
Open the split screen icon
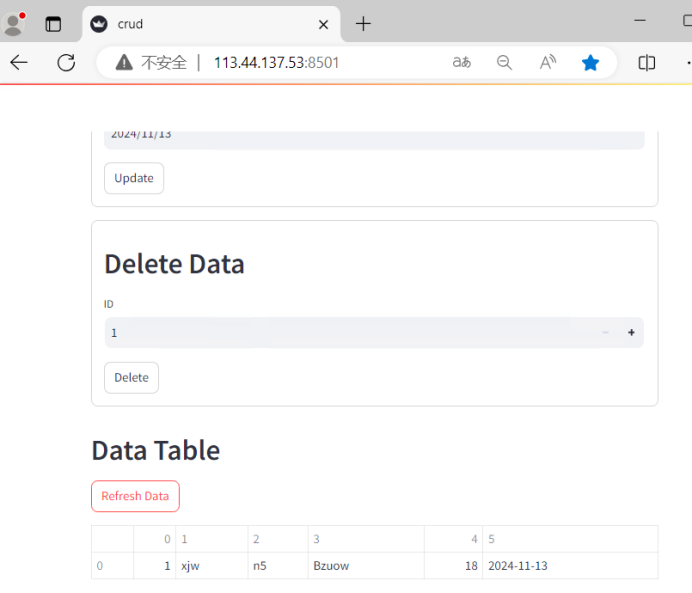[x=647, y=63]
